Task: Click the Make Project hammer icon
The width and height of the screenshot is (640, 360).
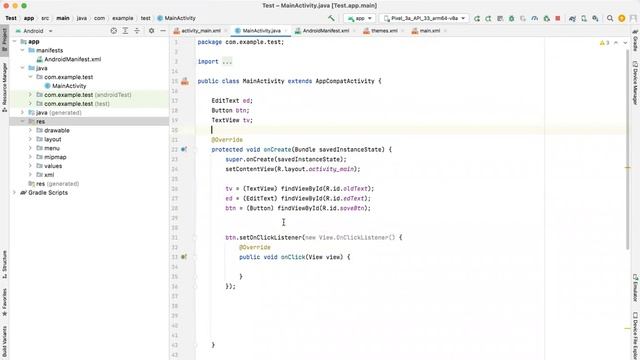Action: (x=331, y=18)
